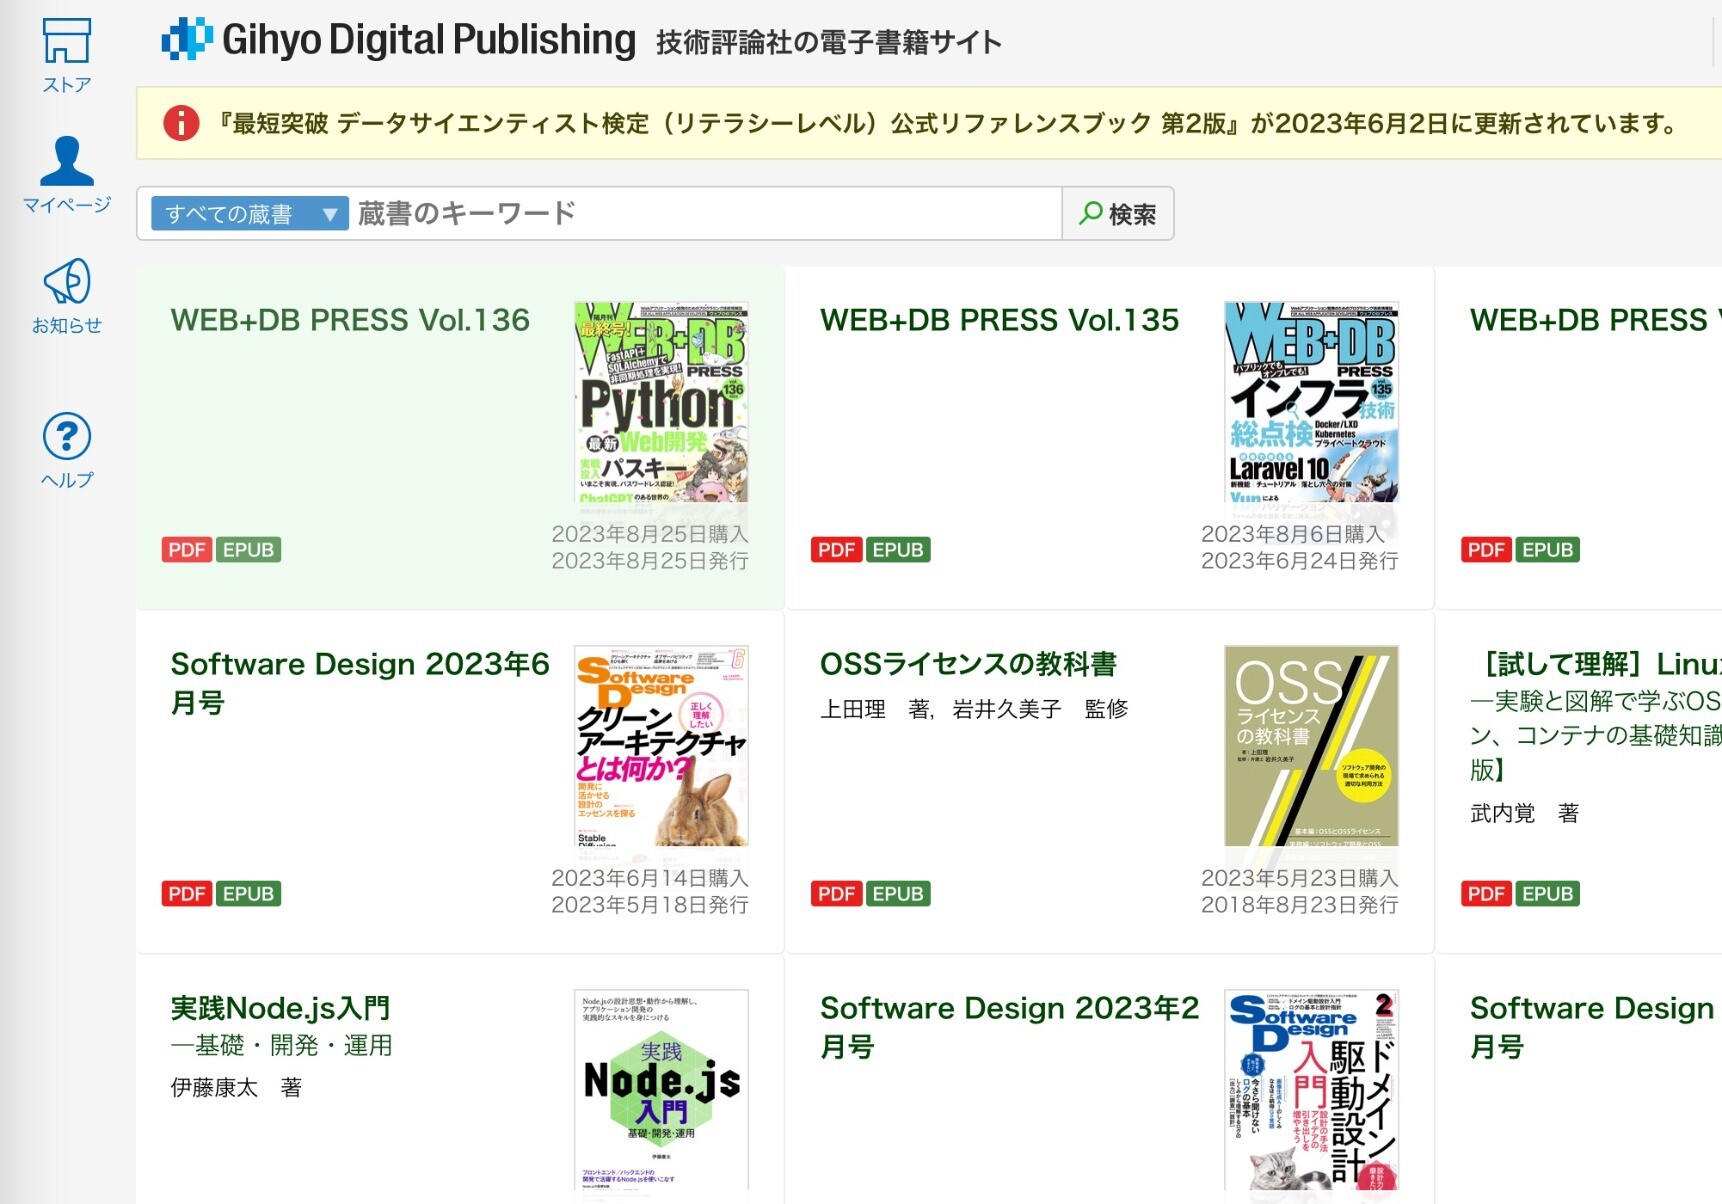Open the OSSライセンスの教科書 title link
This screenshot has width=1722, height=1204.
tap(967, 664)
